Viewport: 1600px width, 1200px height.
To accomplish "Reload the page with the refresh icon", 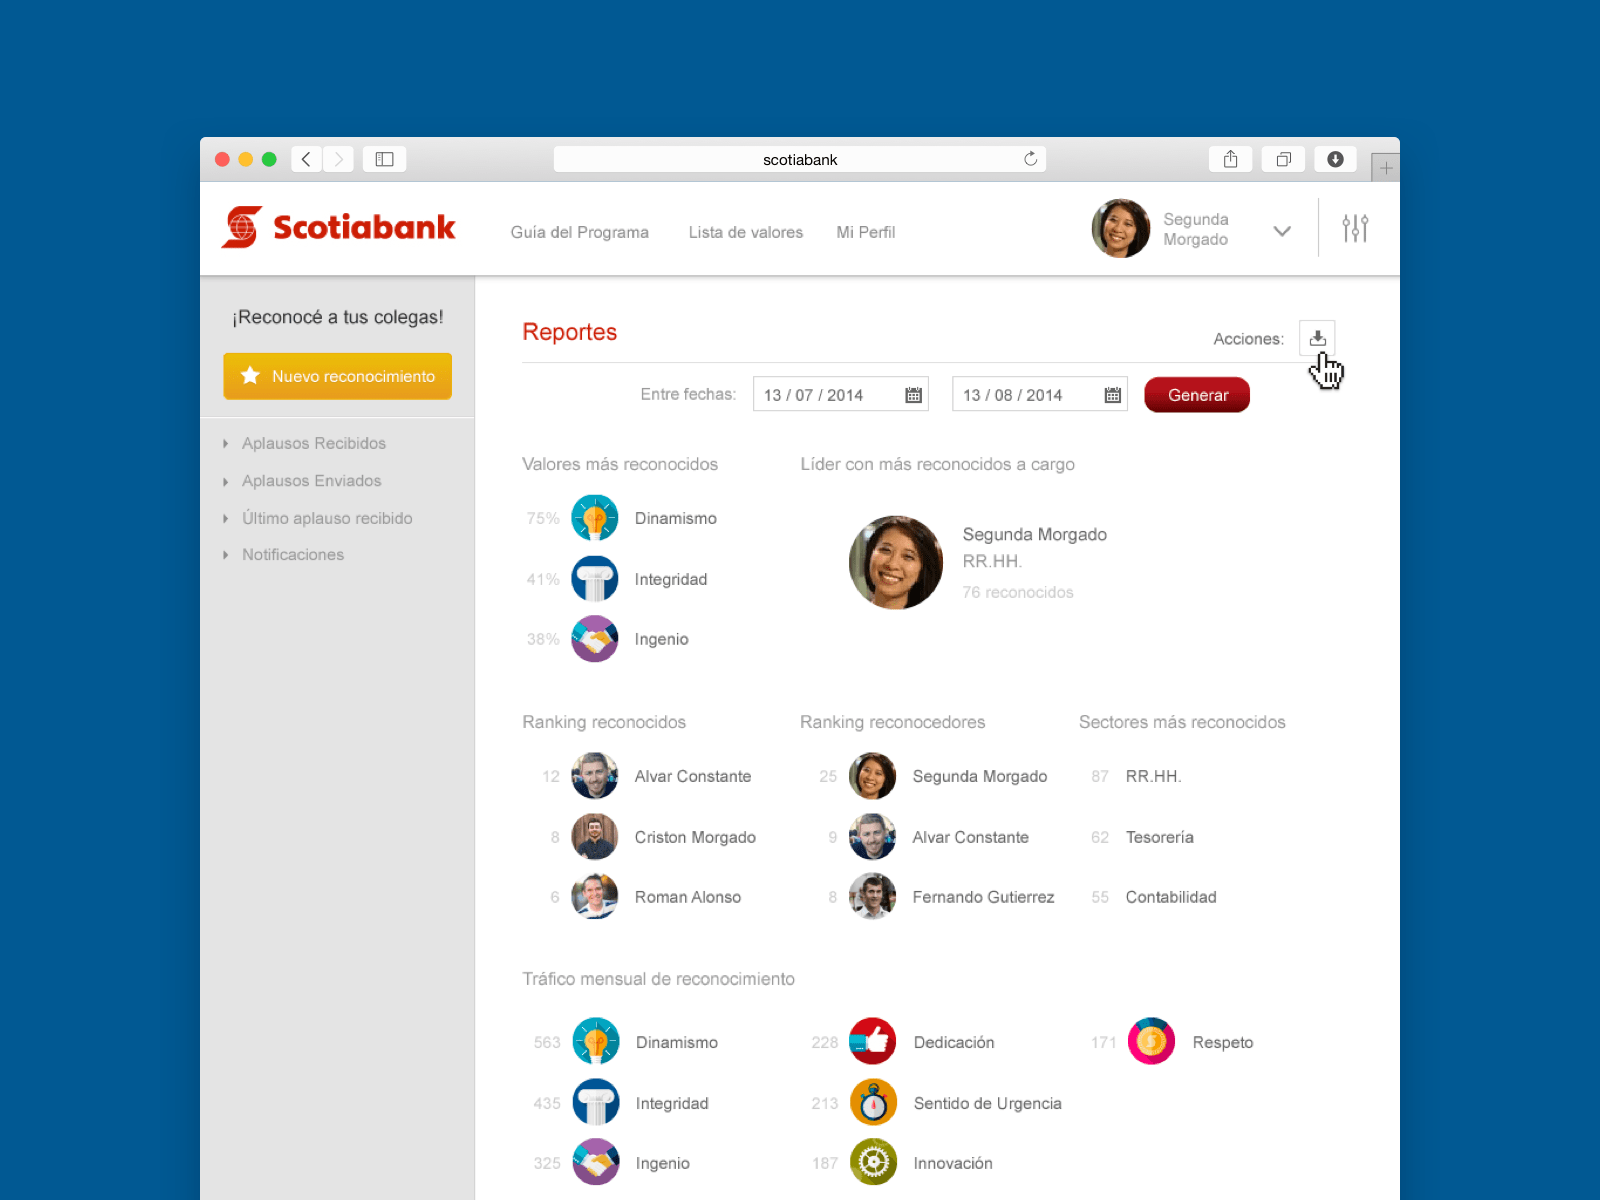I will click(1030, 159).
